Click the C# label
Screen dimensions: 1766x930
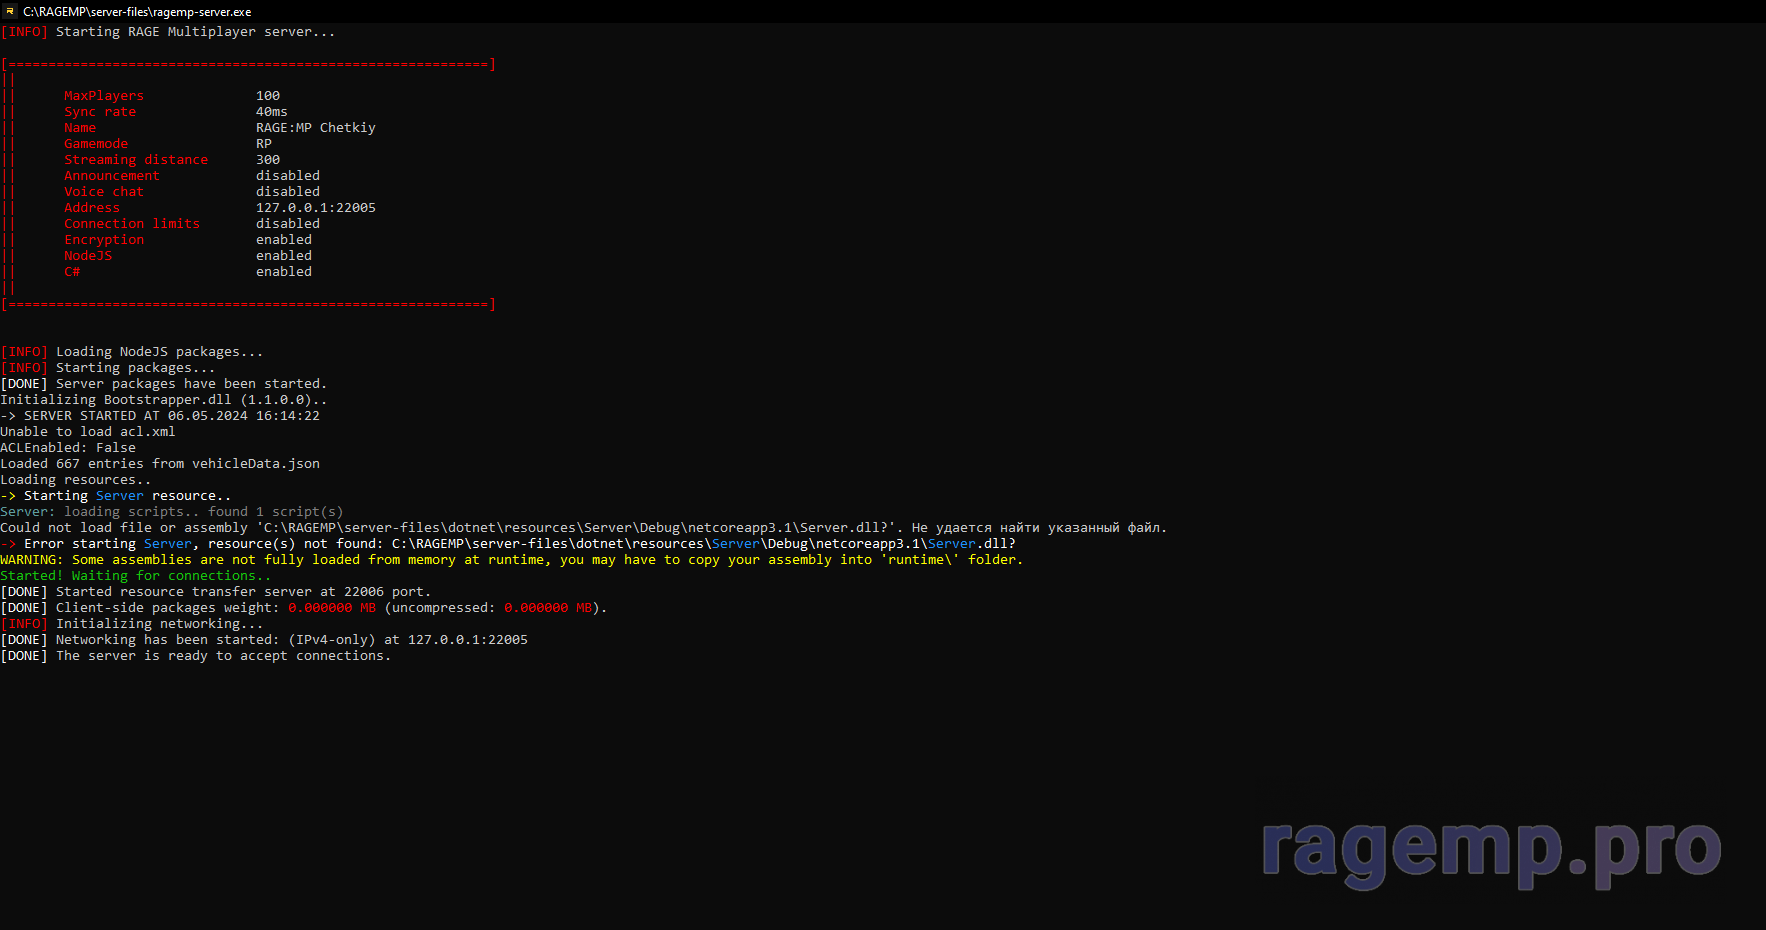(x=72, y=272)
